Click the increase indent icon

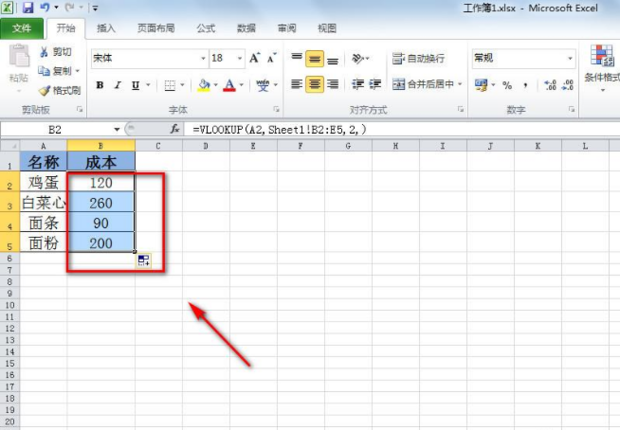(x=375, y=84)
